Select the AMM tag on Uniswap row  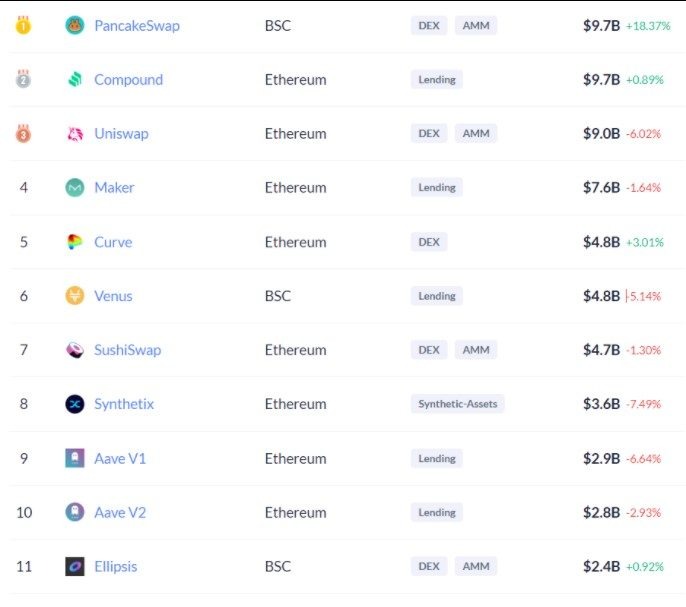[x=476, y=133]
